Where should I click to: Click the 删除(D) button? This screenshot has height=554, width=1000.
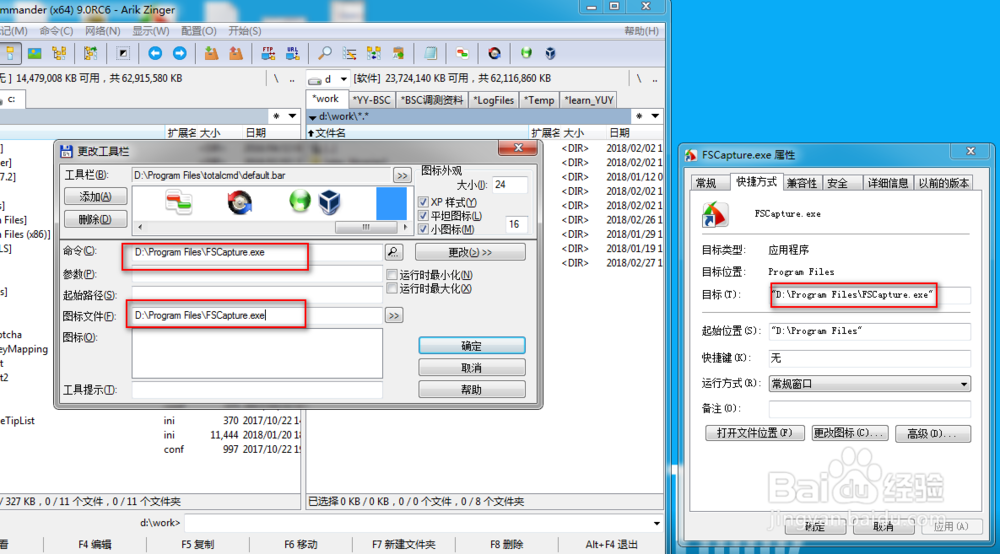[95, 219]
